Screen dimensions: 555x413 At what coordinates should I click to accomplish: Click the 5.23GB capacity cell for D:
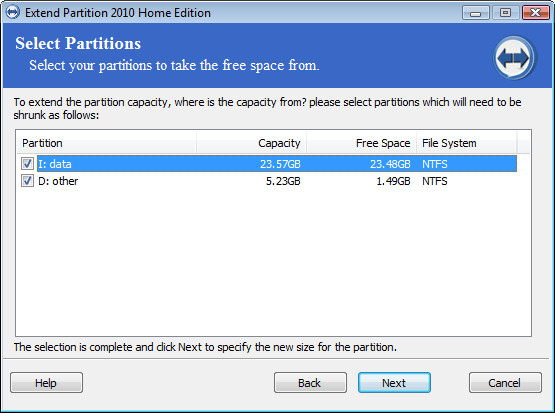[283, 181]
